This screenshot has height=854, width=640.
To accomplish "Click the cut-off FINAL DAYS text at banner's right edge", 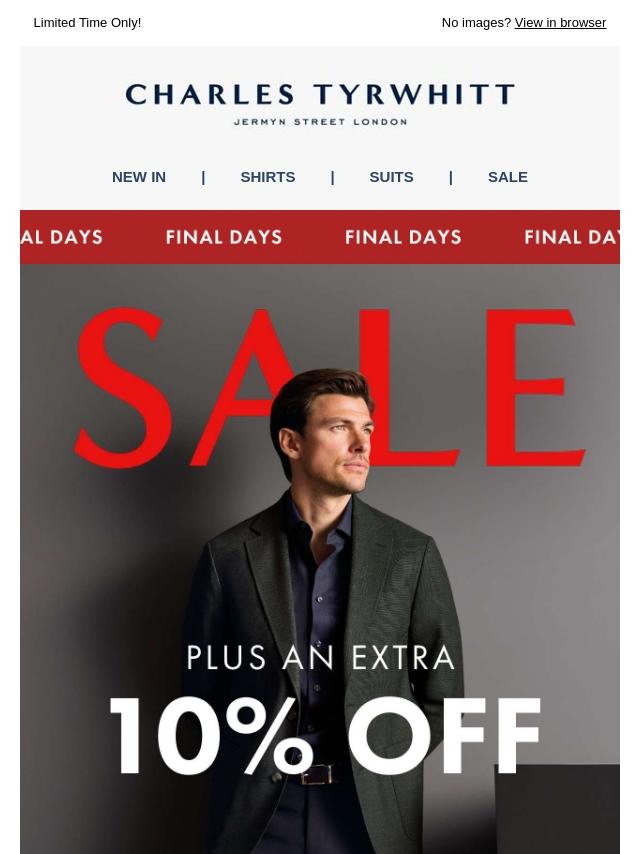I will 571,237.
